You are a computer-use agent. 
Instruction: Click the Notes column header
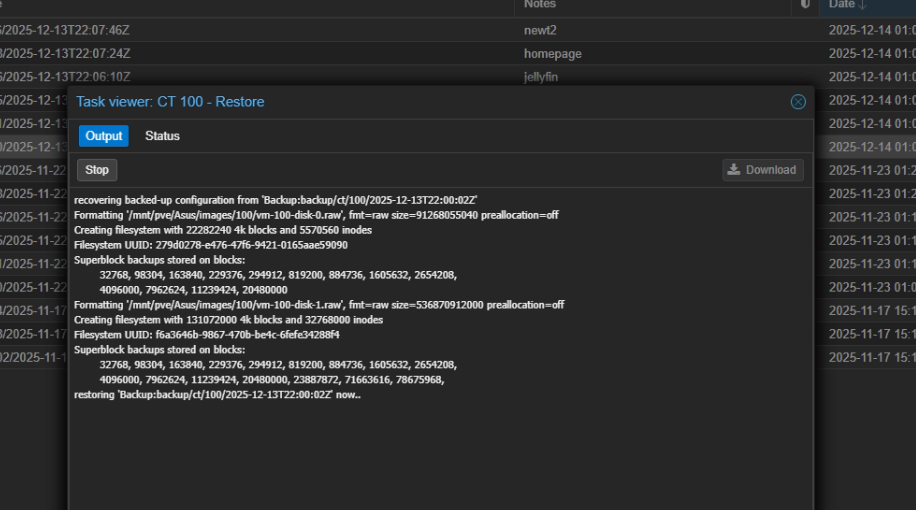[x=540, y=5]
